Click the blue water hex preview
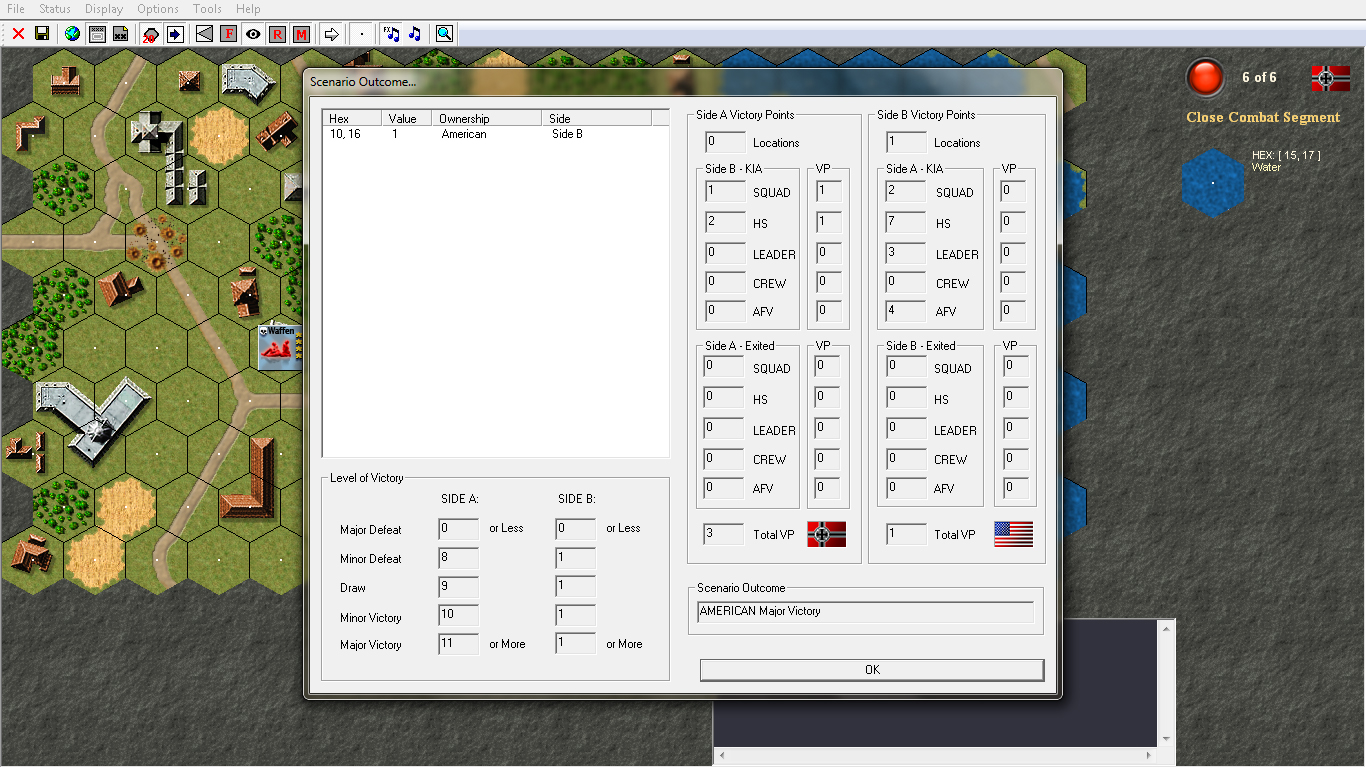Image resolution: width=1366 pixels, height=768 pixels. (1213, 183)
